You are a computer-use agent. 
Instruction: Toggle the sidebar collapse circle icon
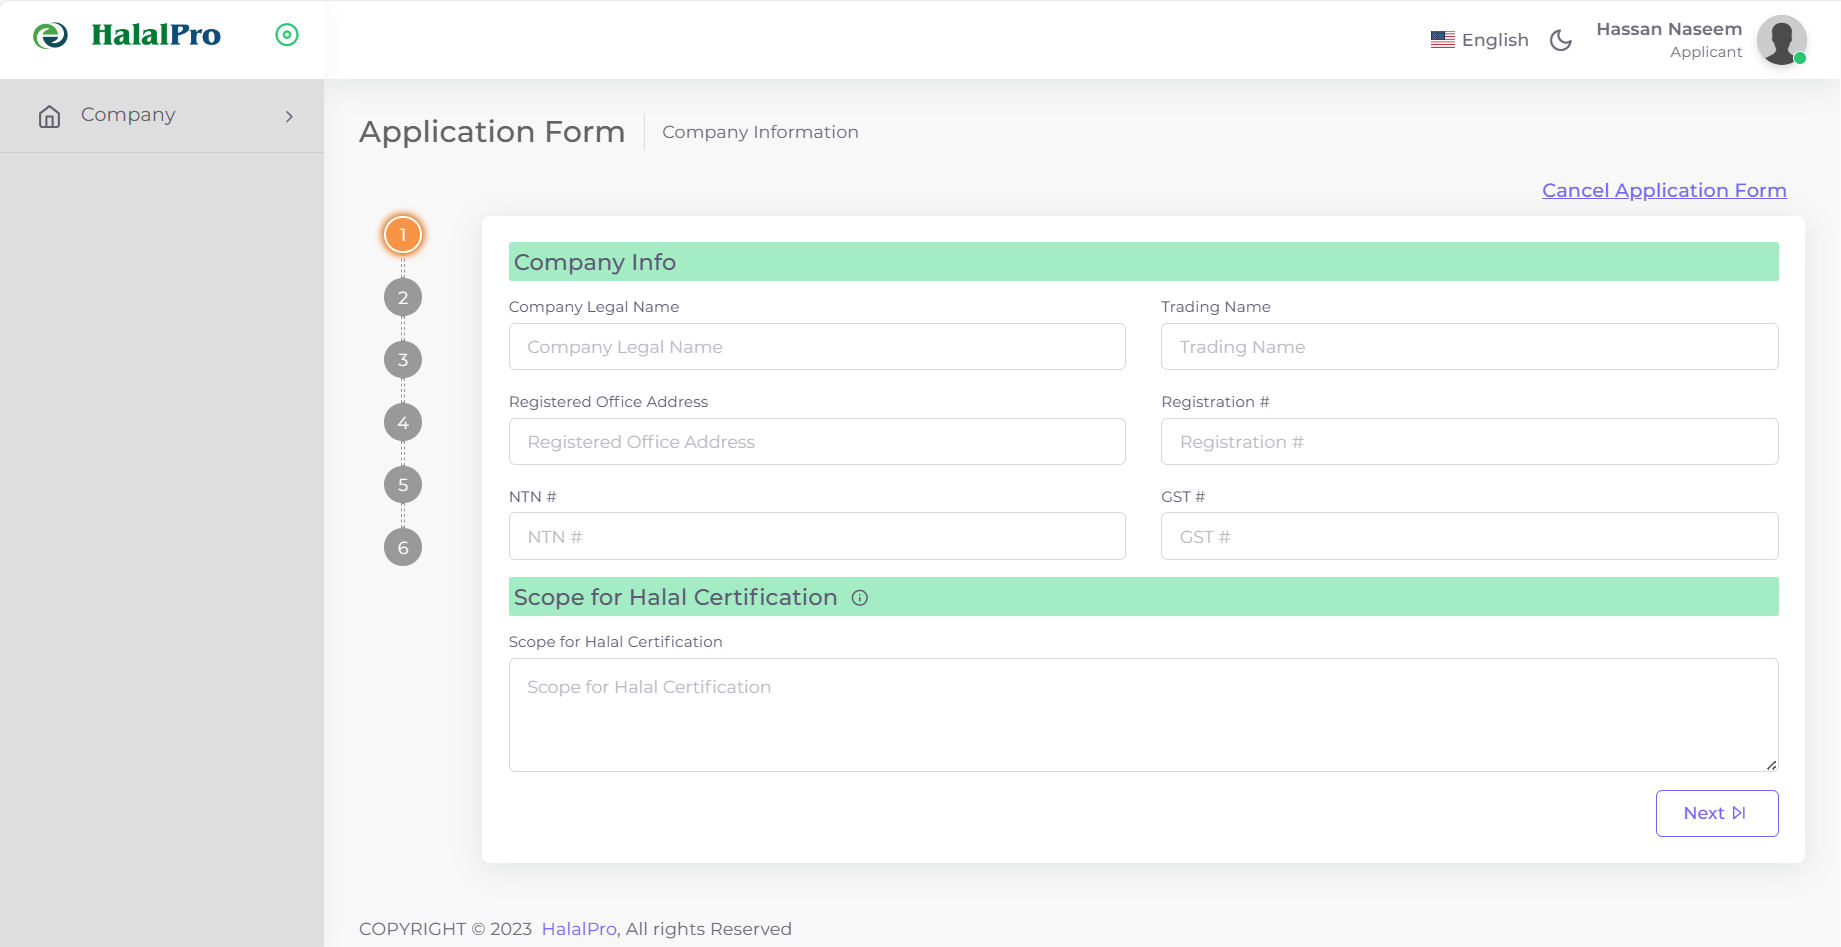click(x=287, y=35)
